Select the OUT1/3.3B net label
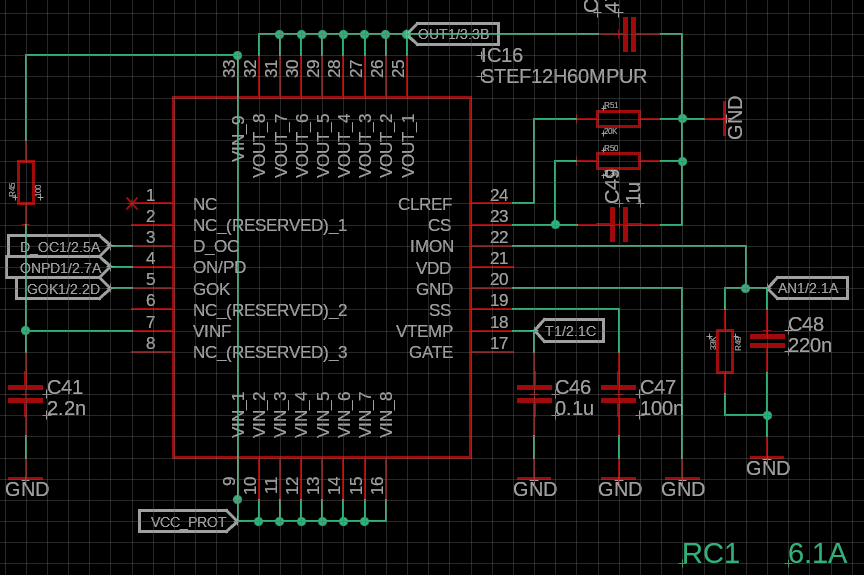The image size is (864, 575). point(453,34)
